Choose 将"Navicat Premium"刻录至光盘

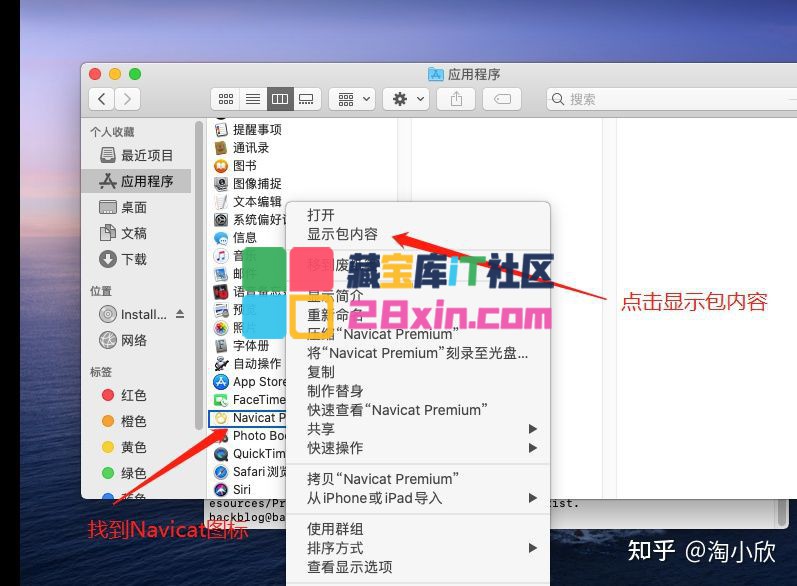418,353
